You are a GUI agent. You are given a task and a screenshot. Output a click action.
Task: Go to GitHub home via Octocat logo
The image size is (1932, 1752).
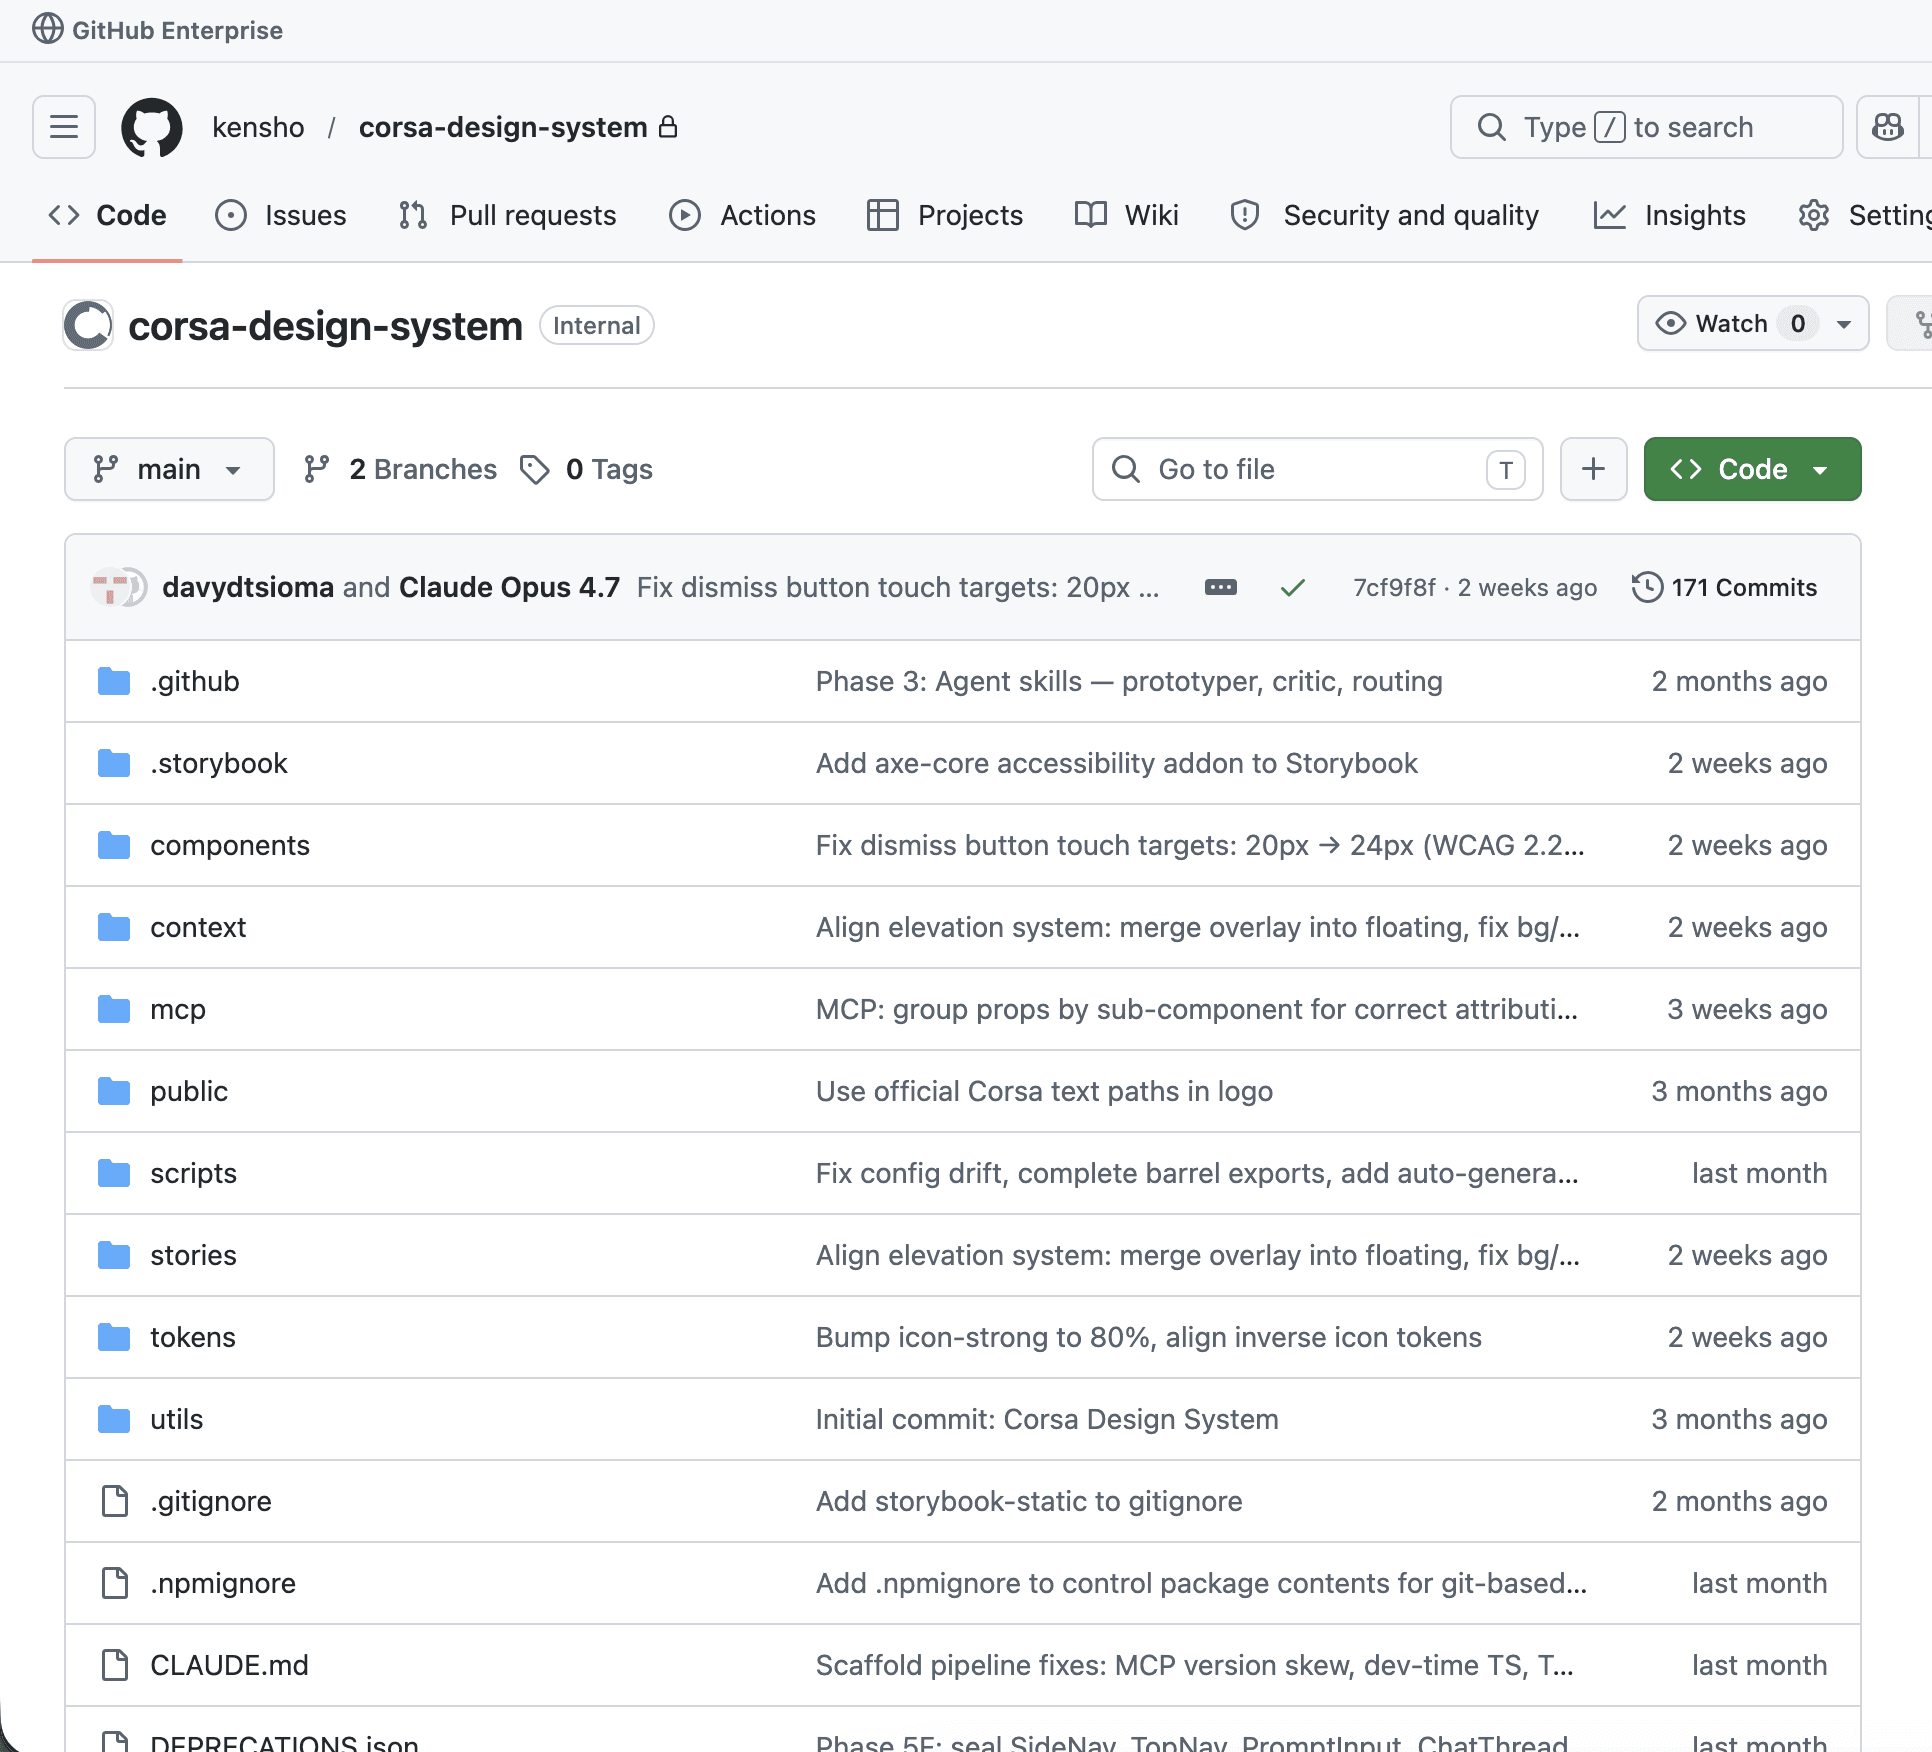click(152, 127)
